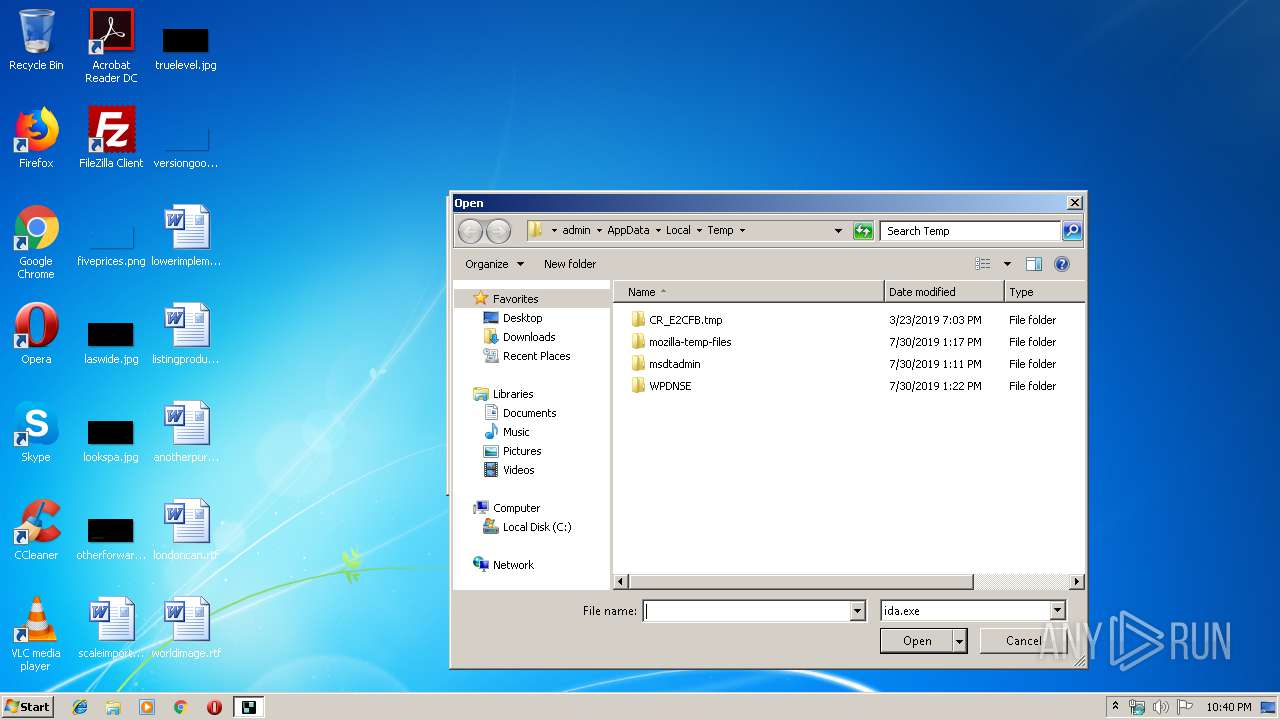Expand the Local breadcrumb arrow
The image size is (1280, 720).
coord(699,231)
